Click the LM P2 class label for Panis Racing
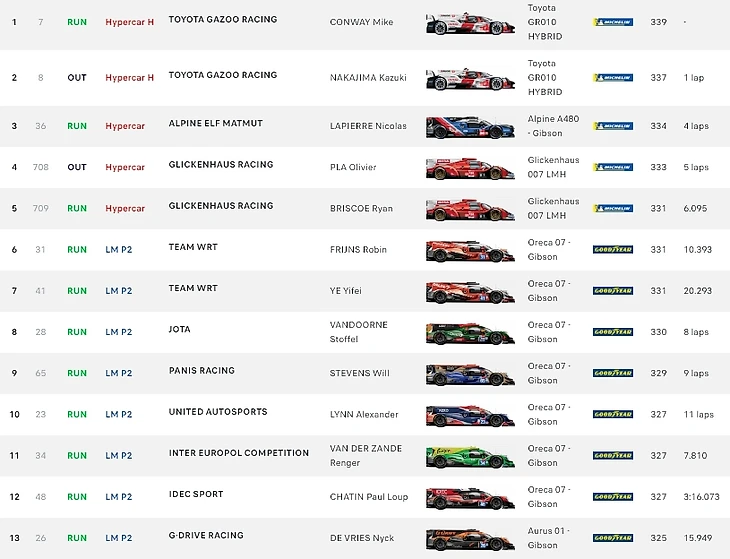 tap(119, 373)
